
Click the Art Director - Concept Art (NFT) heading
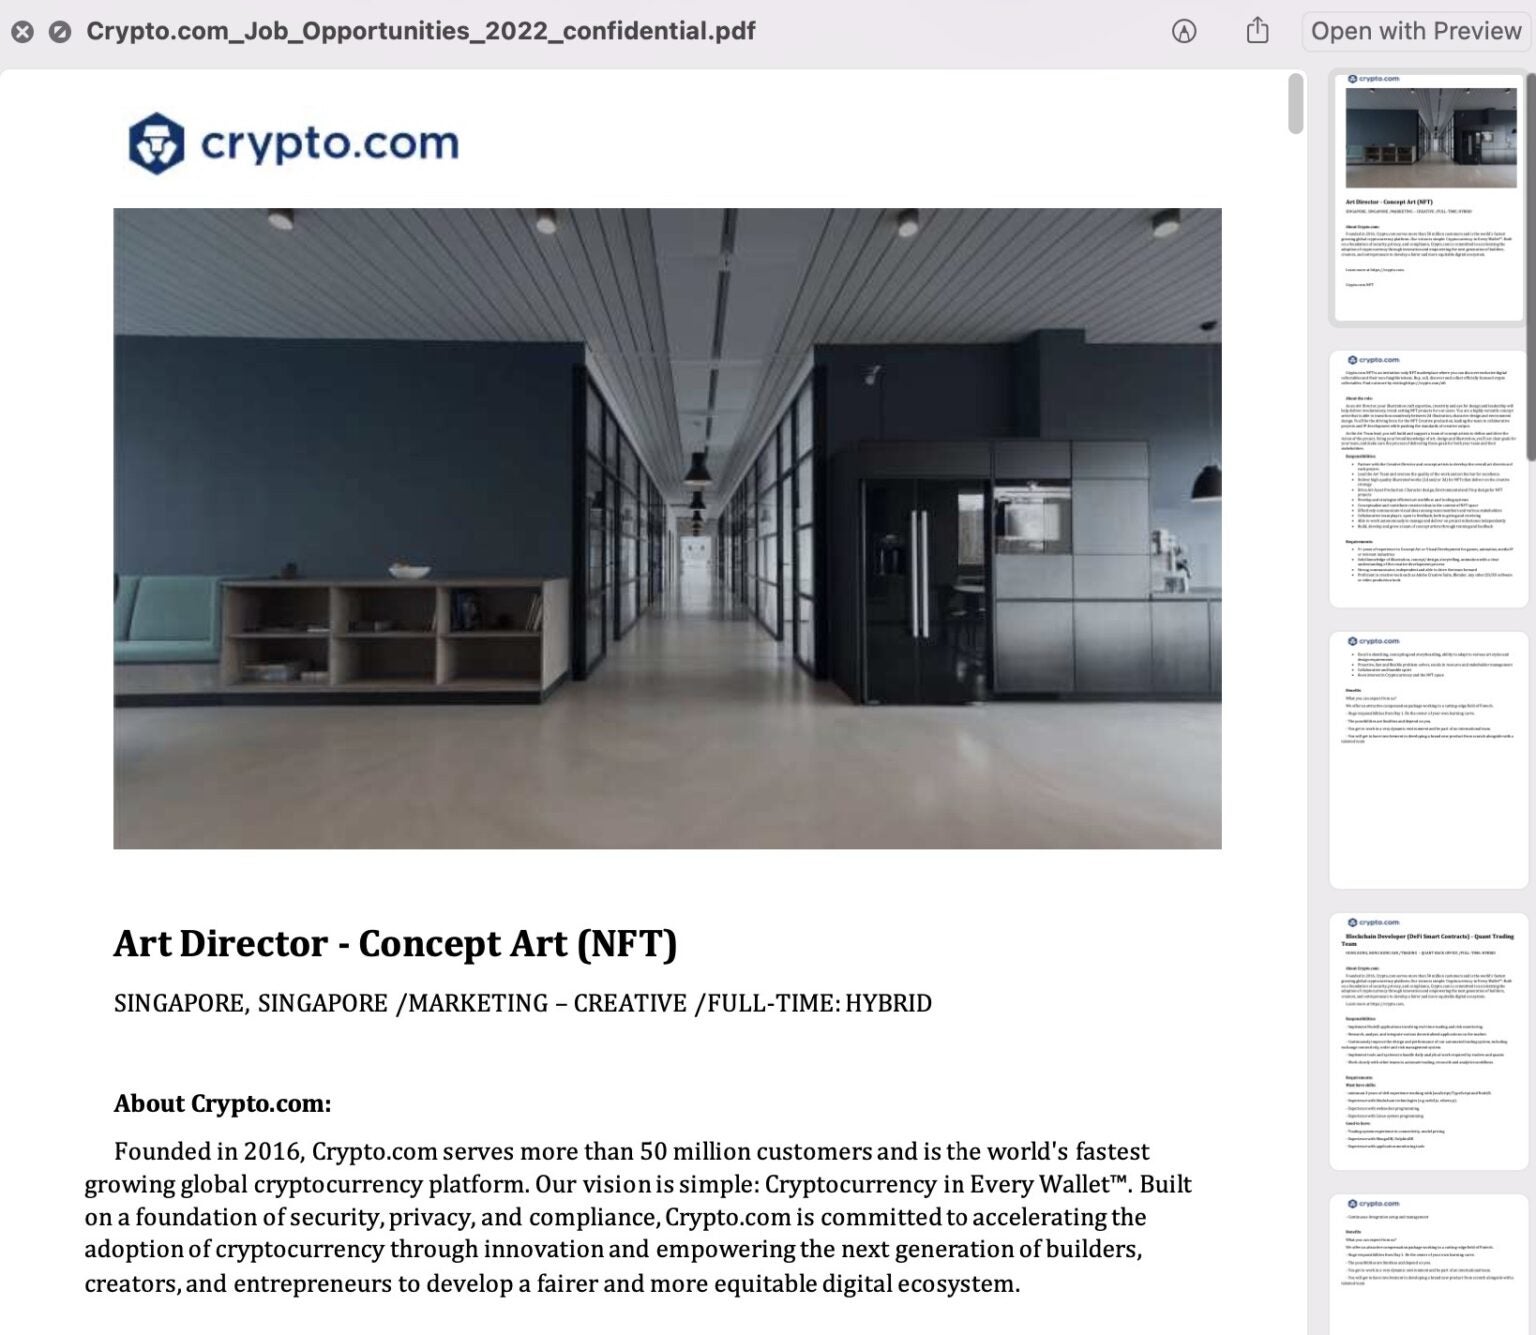[395, 944]
